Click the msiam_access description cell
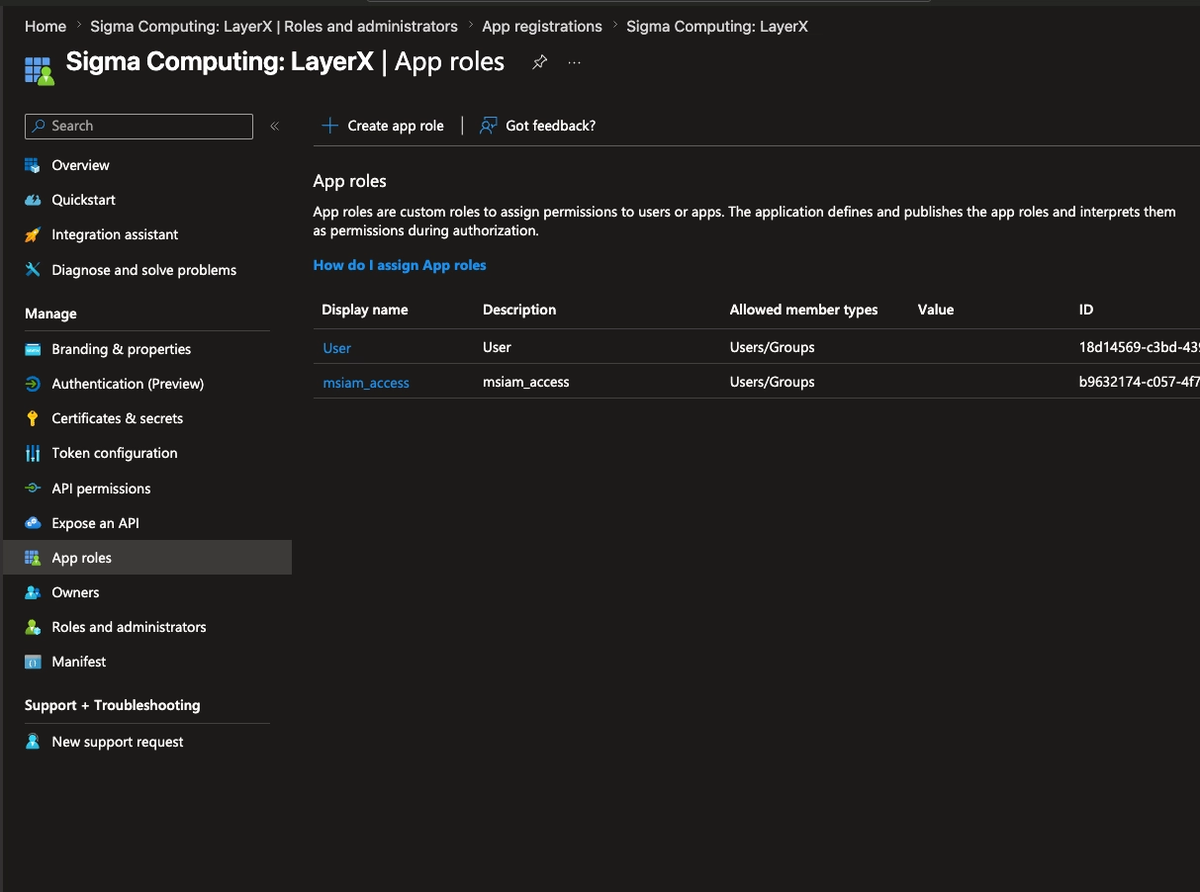Image resolution: width=1200 pixels, height=892 pixels. [x=526, y=382]
